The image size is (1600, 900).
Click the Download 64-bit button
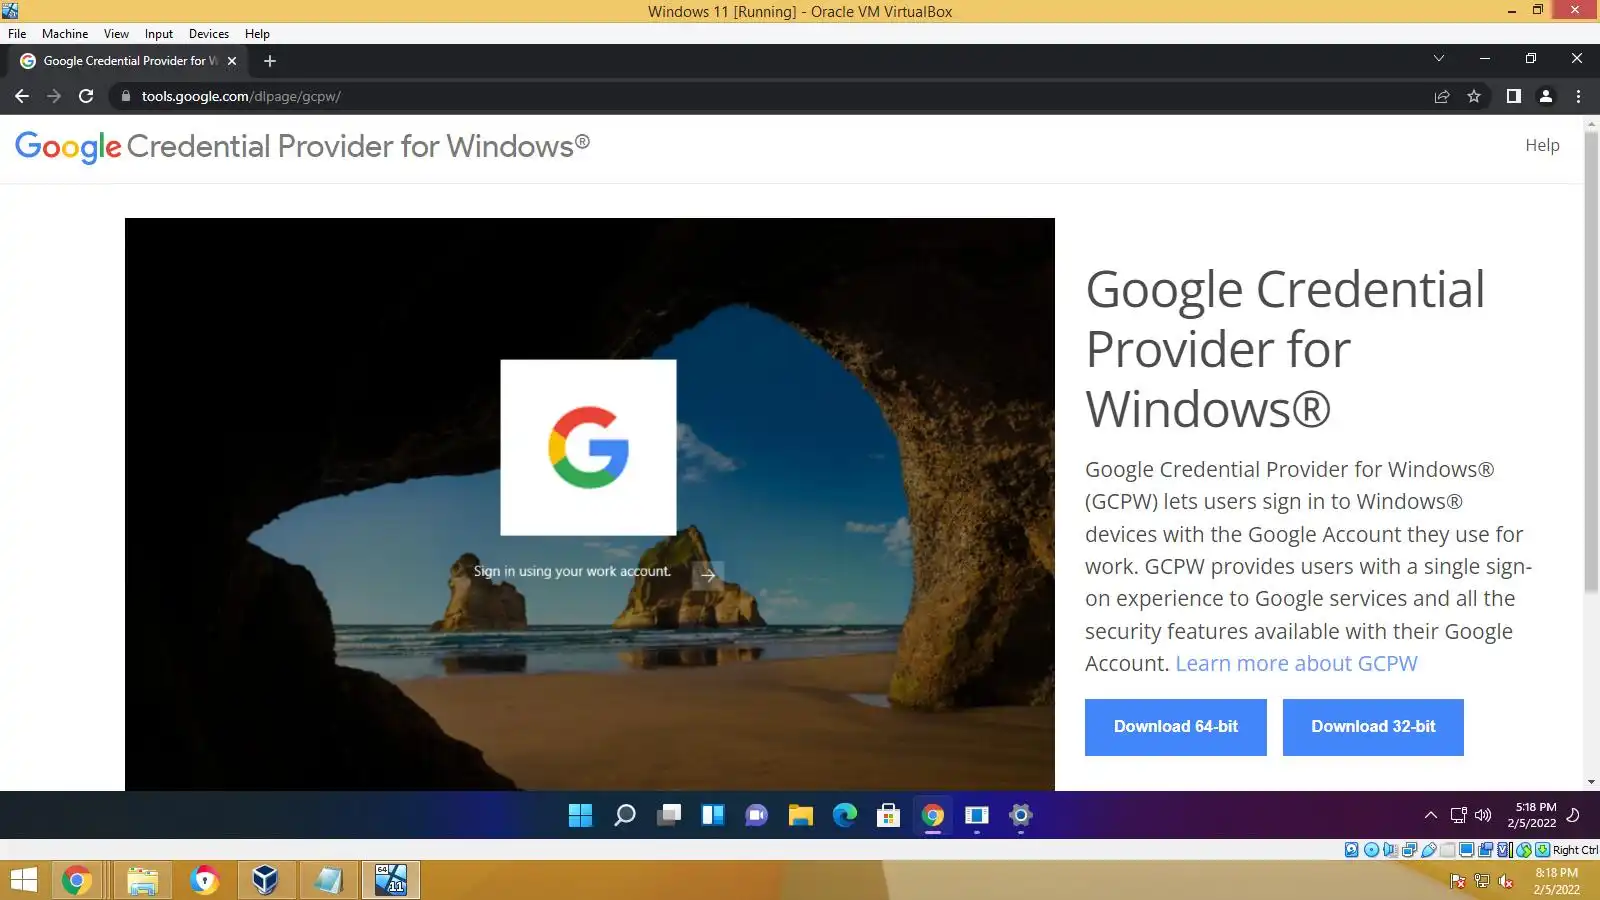point(1176,727)
